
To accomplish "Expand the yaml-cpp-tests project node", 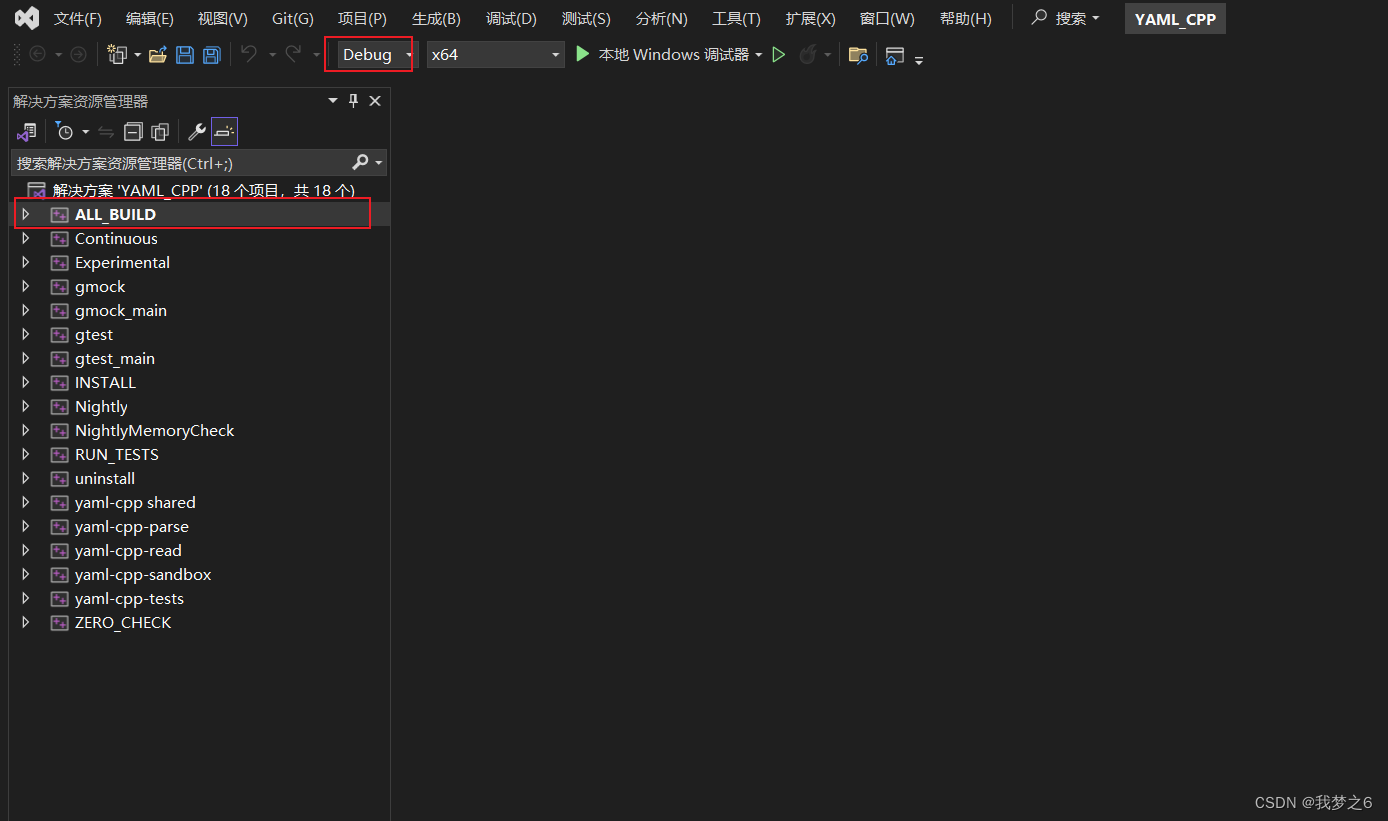I will pos(25,598).
